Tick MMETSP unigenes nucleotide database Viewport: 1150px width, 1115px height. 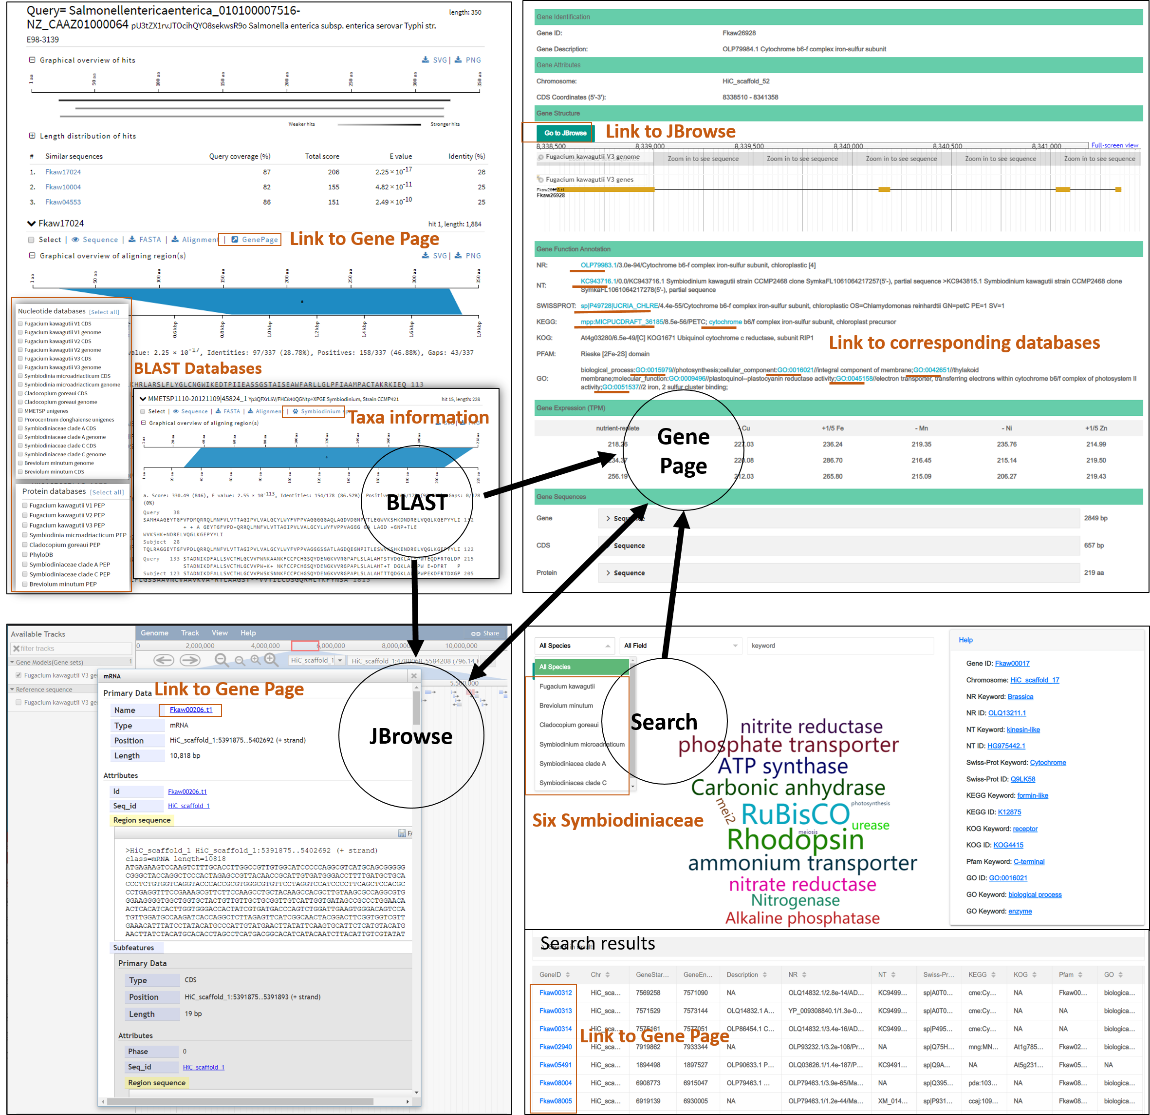point(20,411)
